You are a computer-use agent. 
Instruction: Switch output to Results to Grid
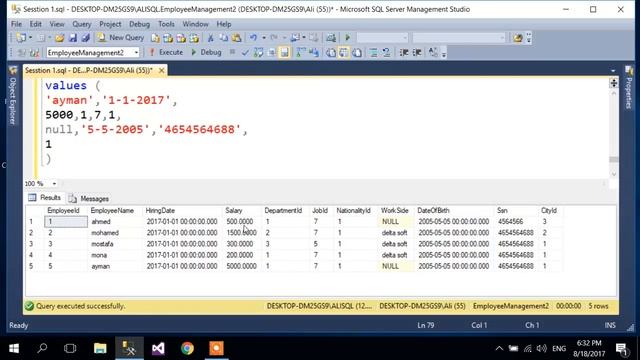click(344, 53)
